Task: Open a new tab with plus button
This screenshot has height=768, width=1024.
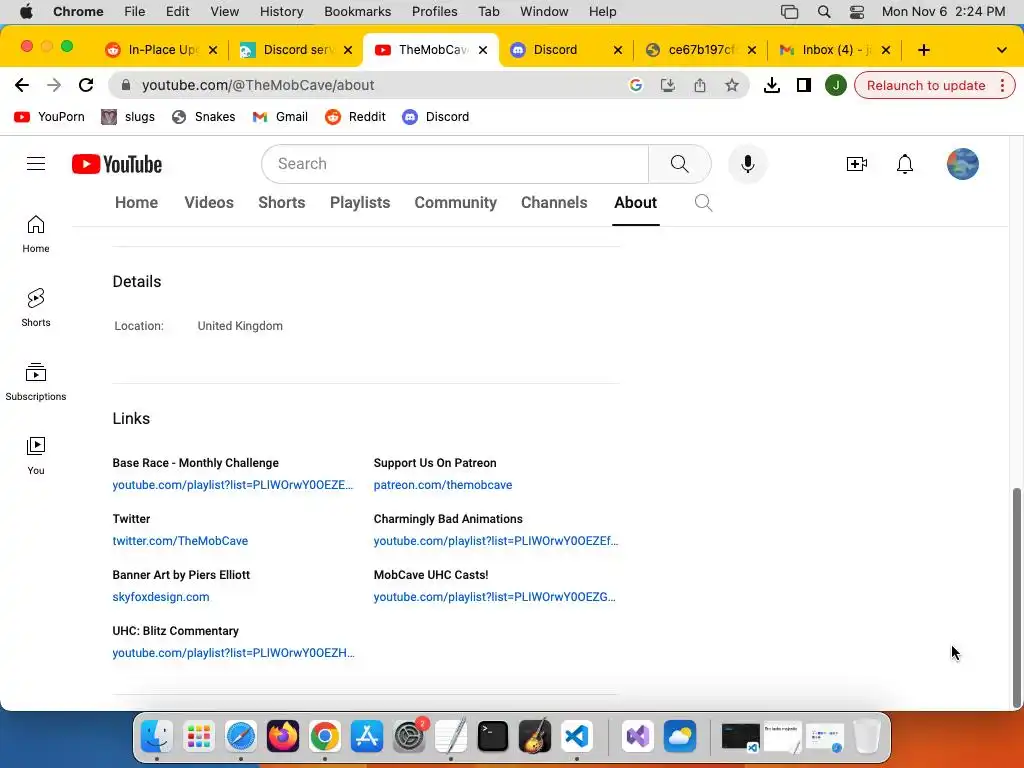Action: click(923, 50)
